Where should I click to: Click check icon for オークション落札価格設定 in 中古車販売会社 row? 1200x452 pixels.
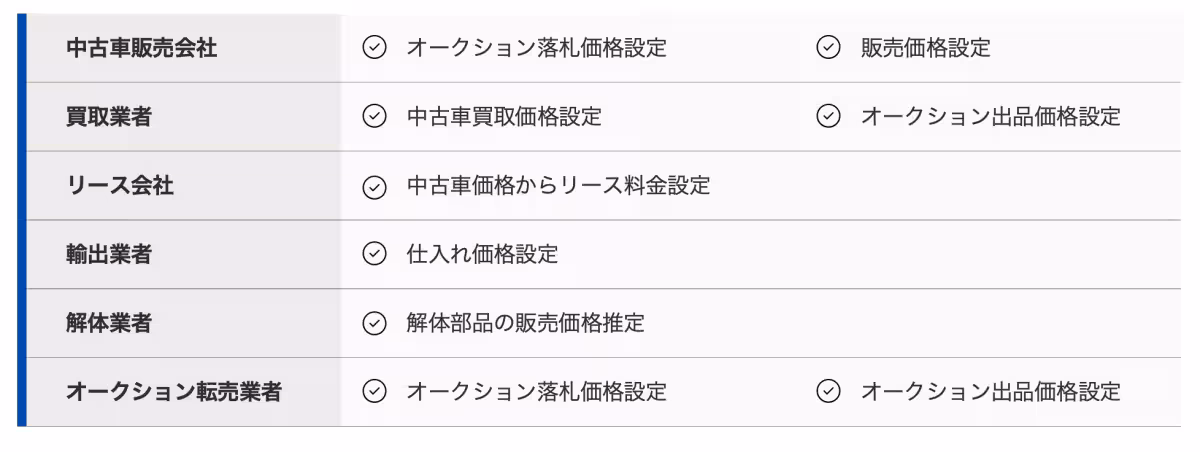click(x=374, y=48)
